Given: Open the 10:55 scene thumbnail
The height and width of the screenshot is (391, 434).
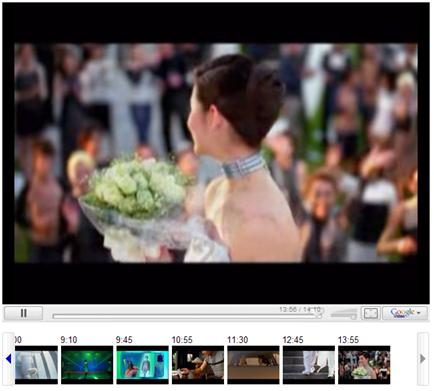Looking at the screenshot, I should coord(198,365).
